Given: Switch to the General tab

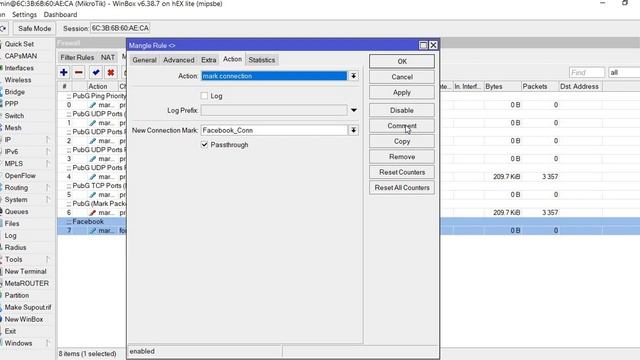Looking at the screenshot, I should (144, 60).
